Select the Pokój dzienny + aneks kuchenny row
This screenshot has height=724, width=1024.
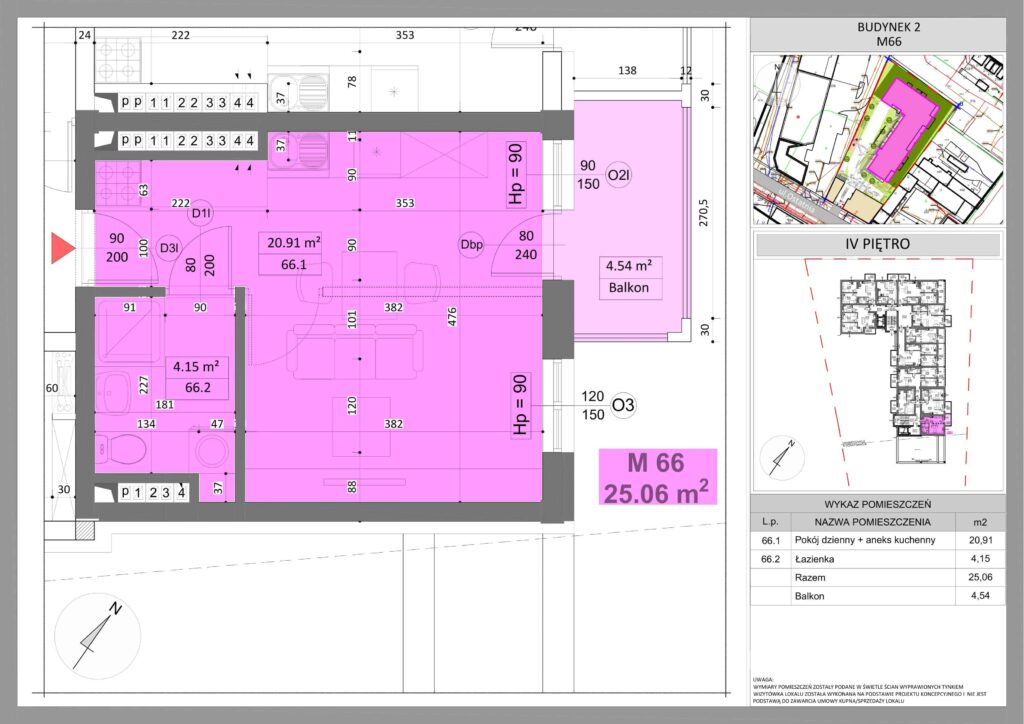click(877, 541)
